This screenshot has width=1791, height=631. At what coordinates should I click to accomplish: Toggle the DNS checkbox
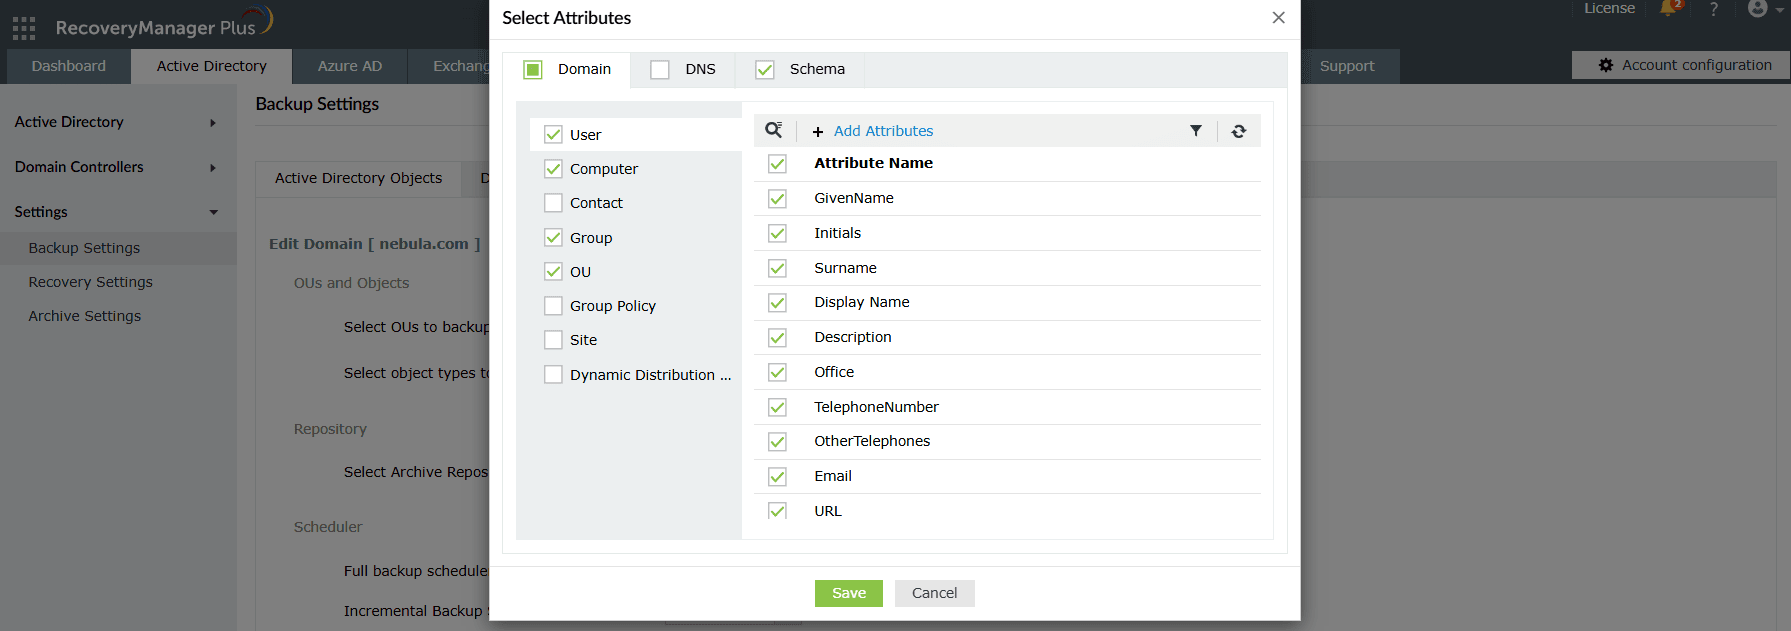(660, 69)
